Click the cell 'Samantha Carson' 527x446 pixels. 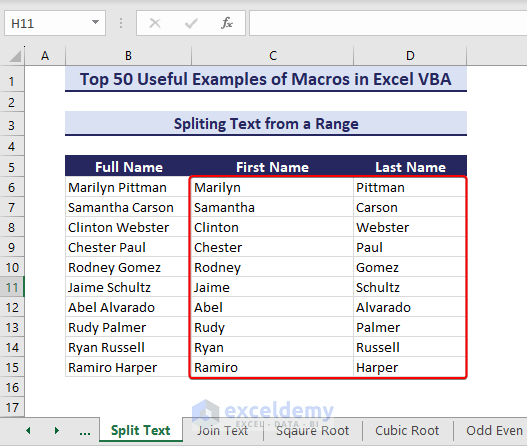[127, 207]
